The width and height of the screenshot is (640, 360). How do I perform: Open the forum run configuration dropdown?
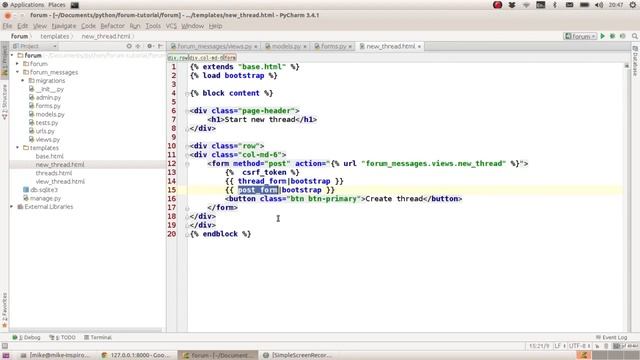pyautogui.click(x=580, y=36)
